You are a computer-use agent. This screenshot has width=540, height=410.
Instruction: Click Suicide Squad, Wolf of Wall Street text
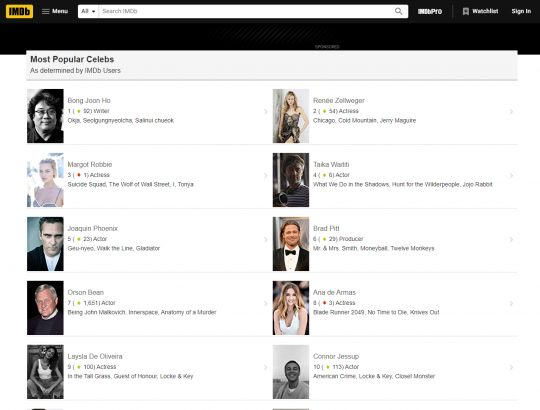pos(131,185)
